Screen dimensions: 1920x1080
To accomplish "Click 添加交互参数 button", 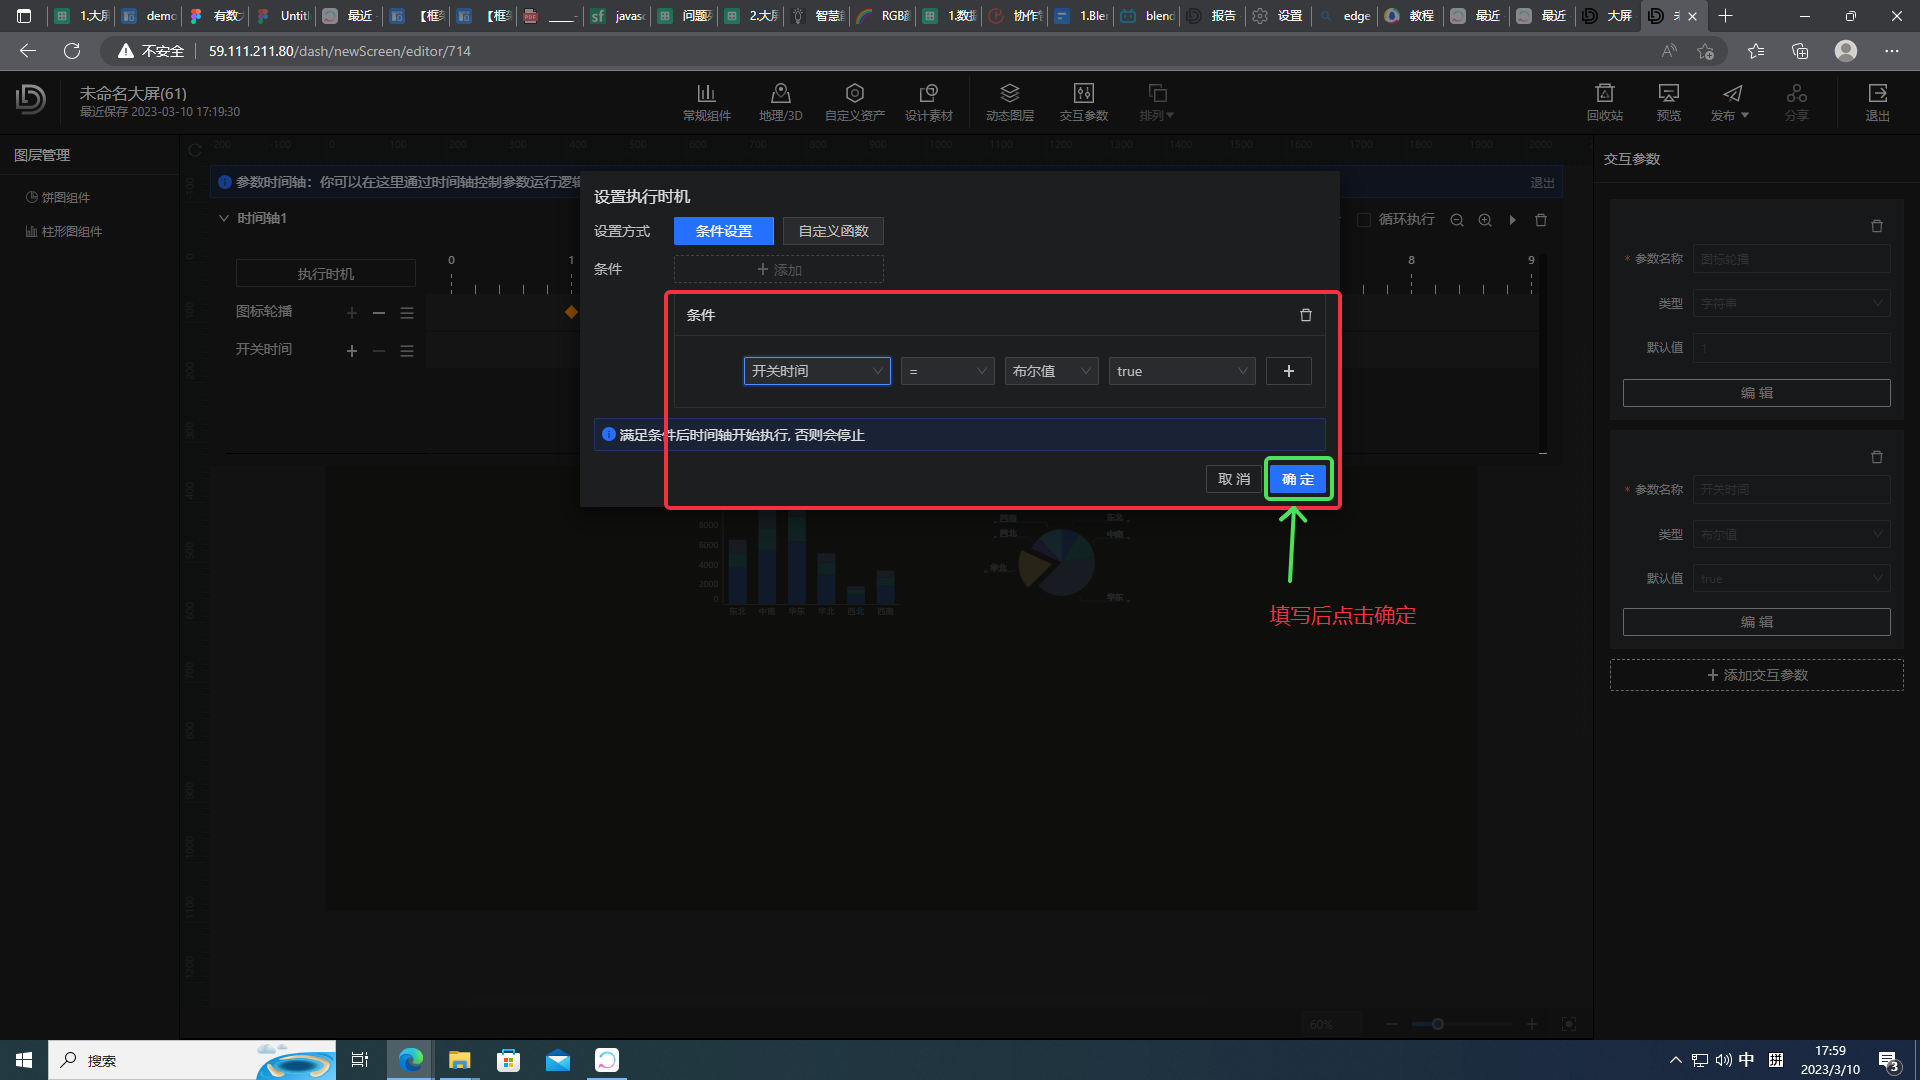I will point(1757,675).
